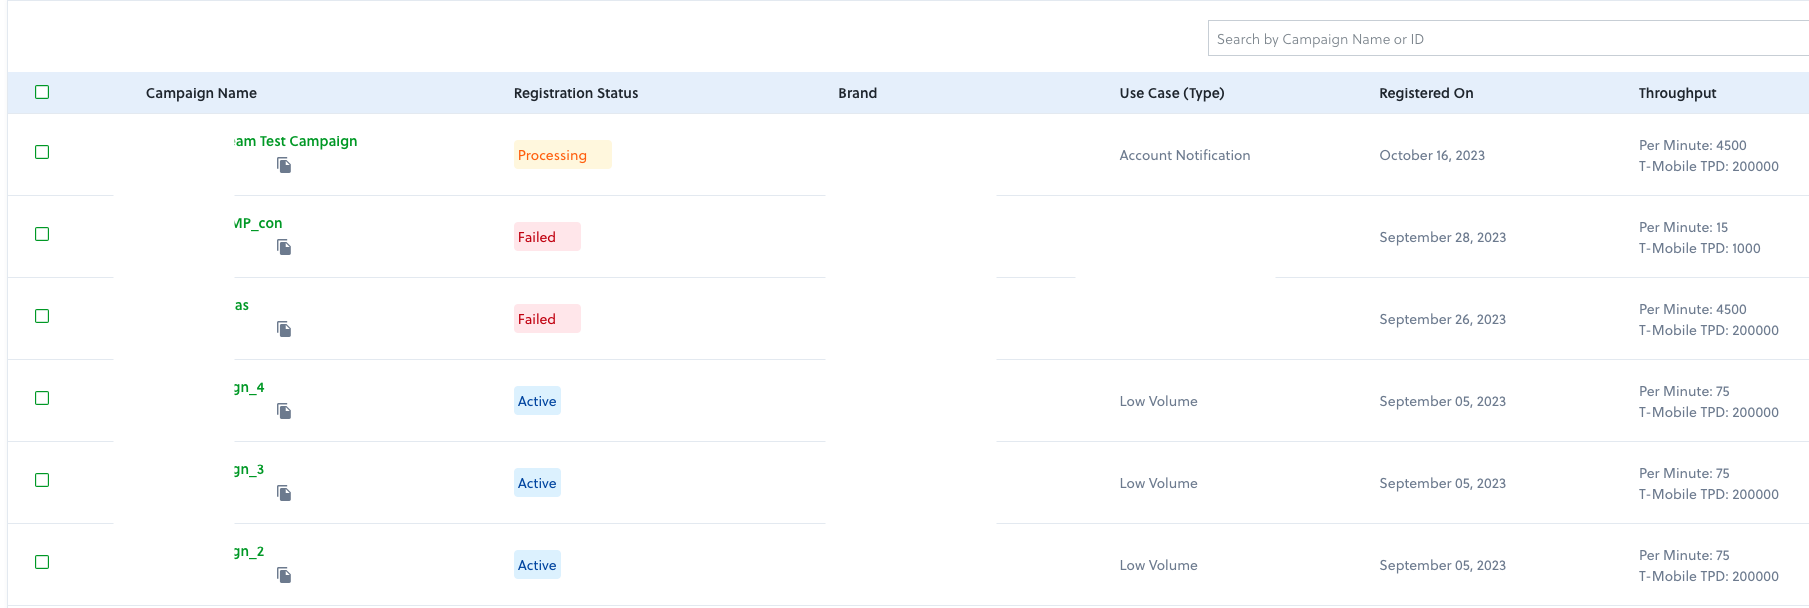Screen dimensions: 1809x608
Task: Select the checkbox for the MP_con campaign row
Action: click(42, 234)
